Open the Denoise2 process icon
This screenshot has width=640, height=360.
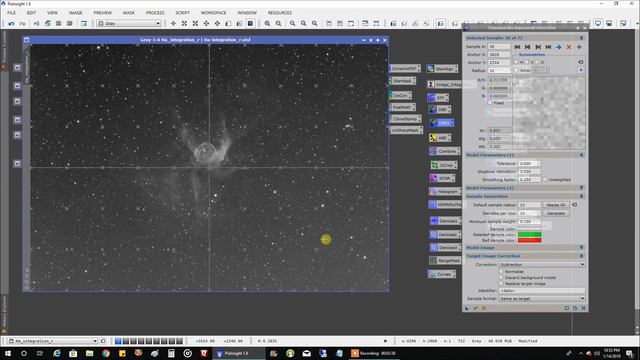point(445,235)
